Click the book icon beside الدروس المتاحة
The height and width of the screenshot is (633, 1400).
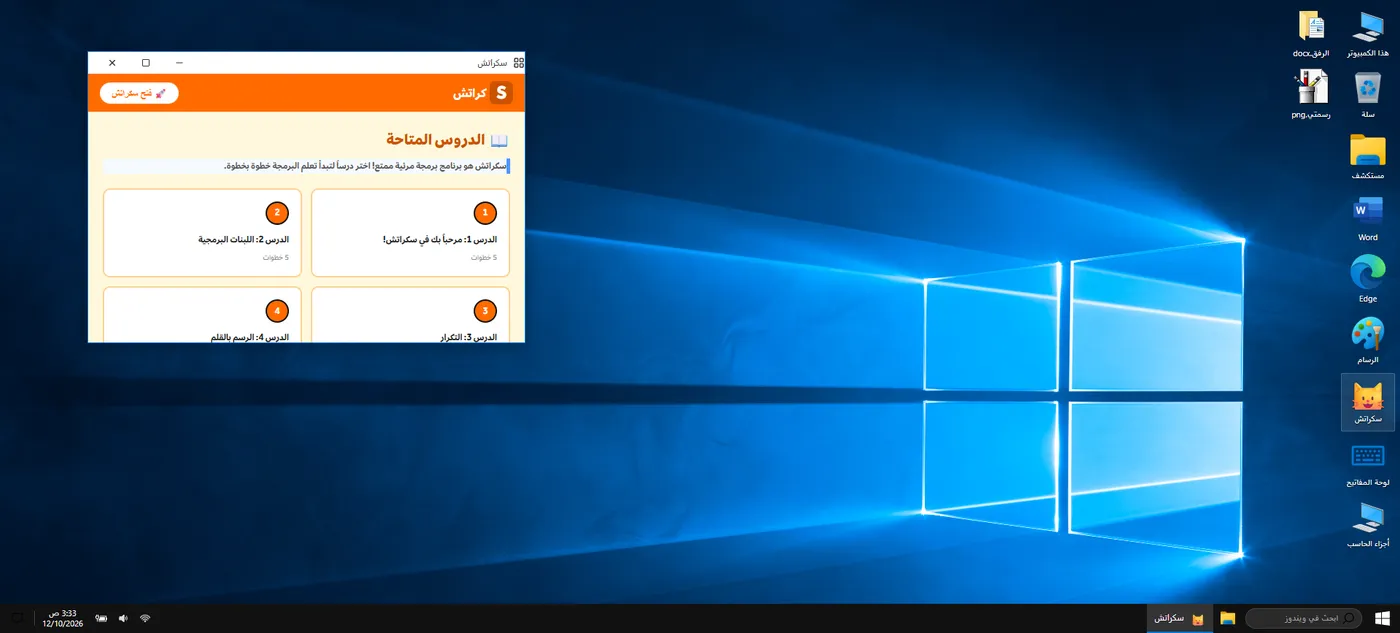coord(500,140)
